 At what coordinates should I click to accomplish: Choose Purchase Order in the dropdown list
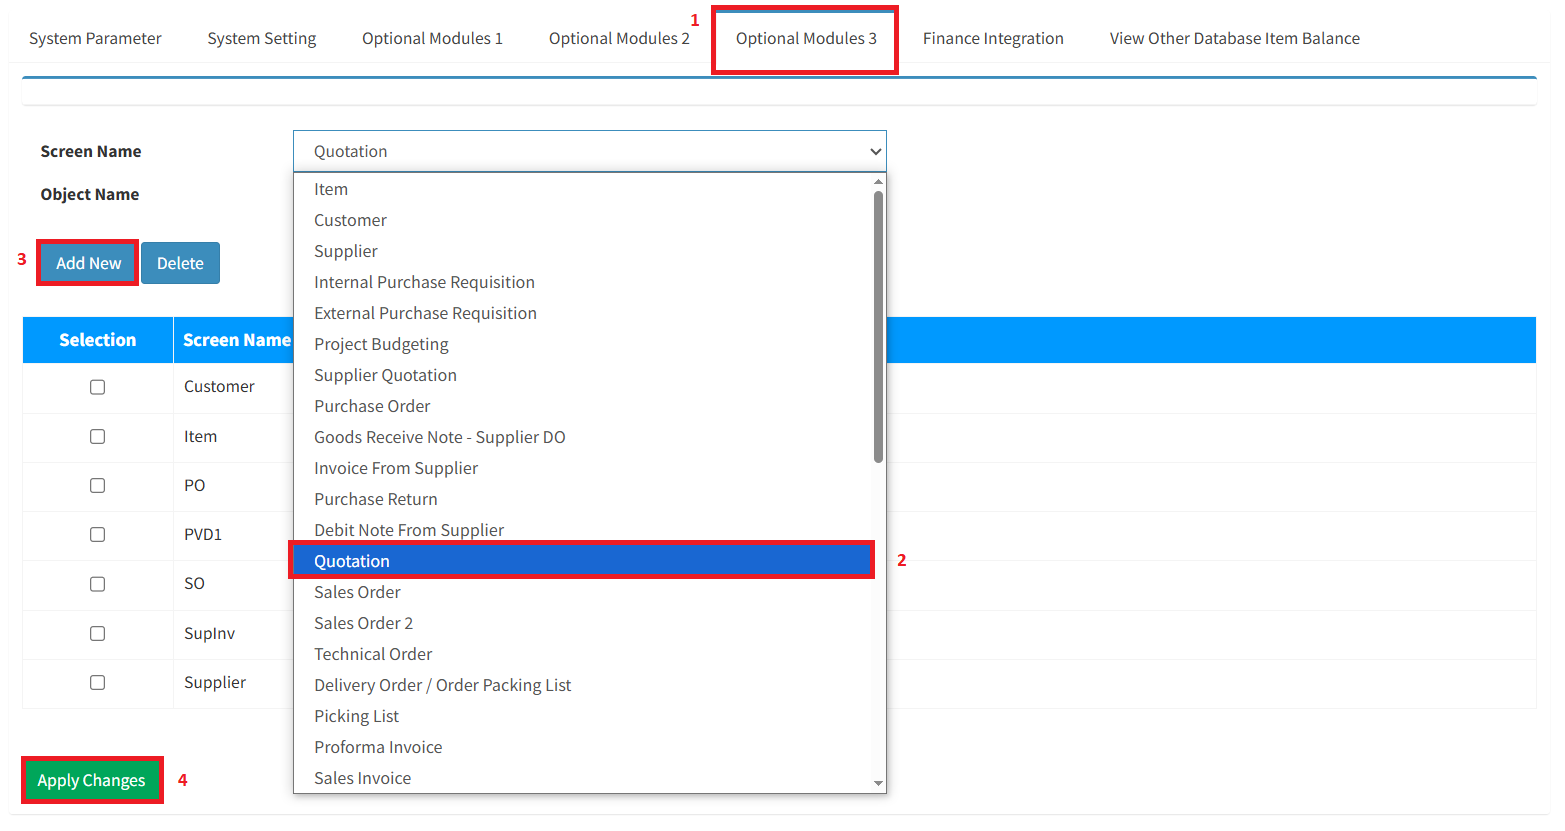click(372, 406)
